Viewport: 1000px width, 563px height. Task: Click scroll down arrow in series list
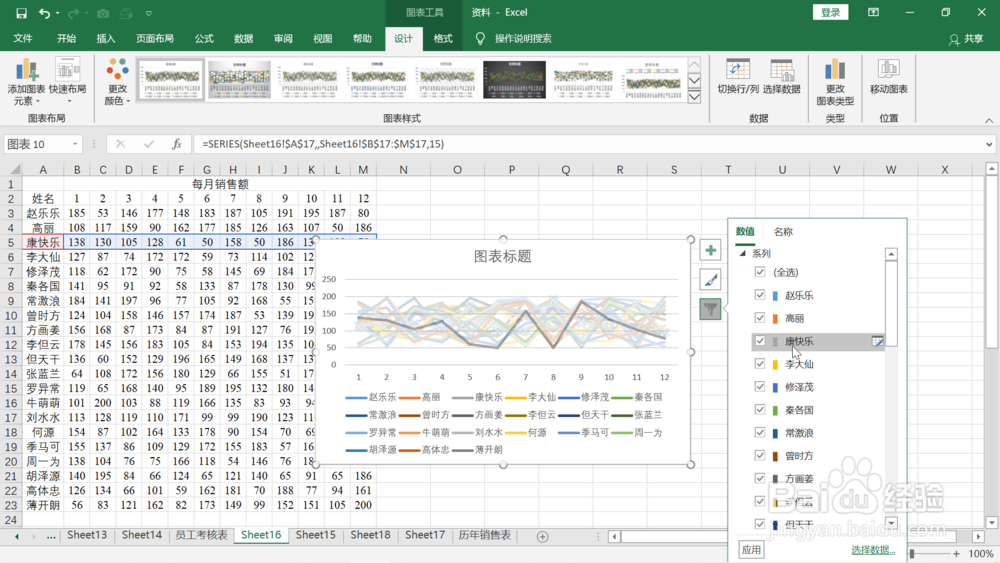click(892, 523)
